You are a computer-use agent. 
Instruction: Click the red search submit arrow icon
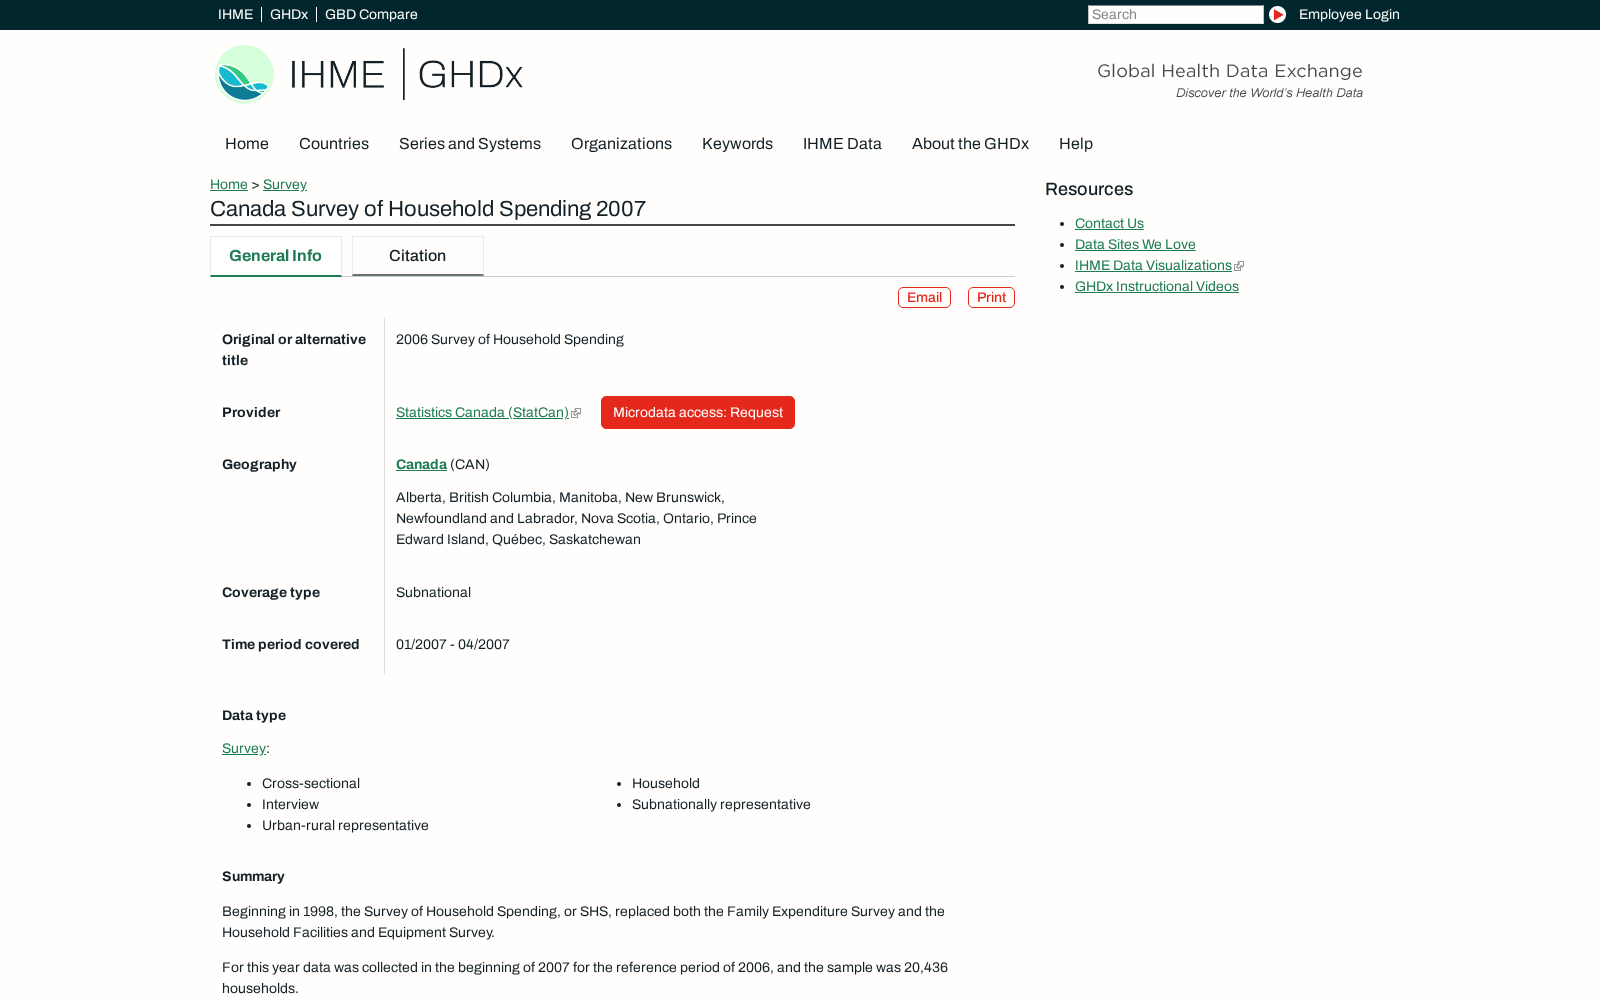pyautogui.click(x=1277, y=14)
